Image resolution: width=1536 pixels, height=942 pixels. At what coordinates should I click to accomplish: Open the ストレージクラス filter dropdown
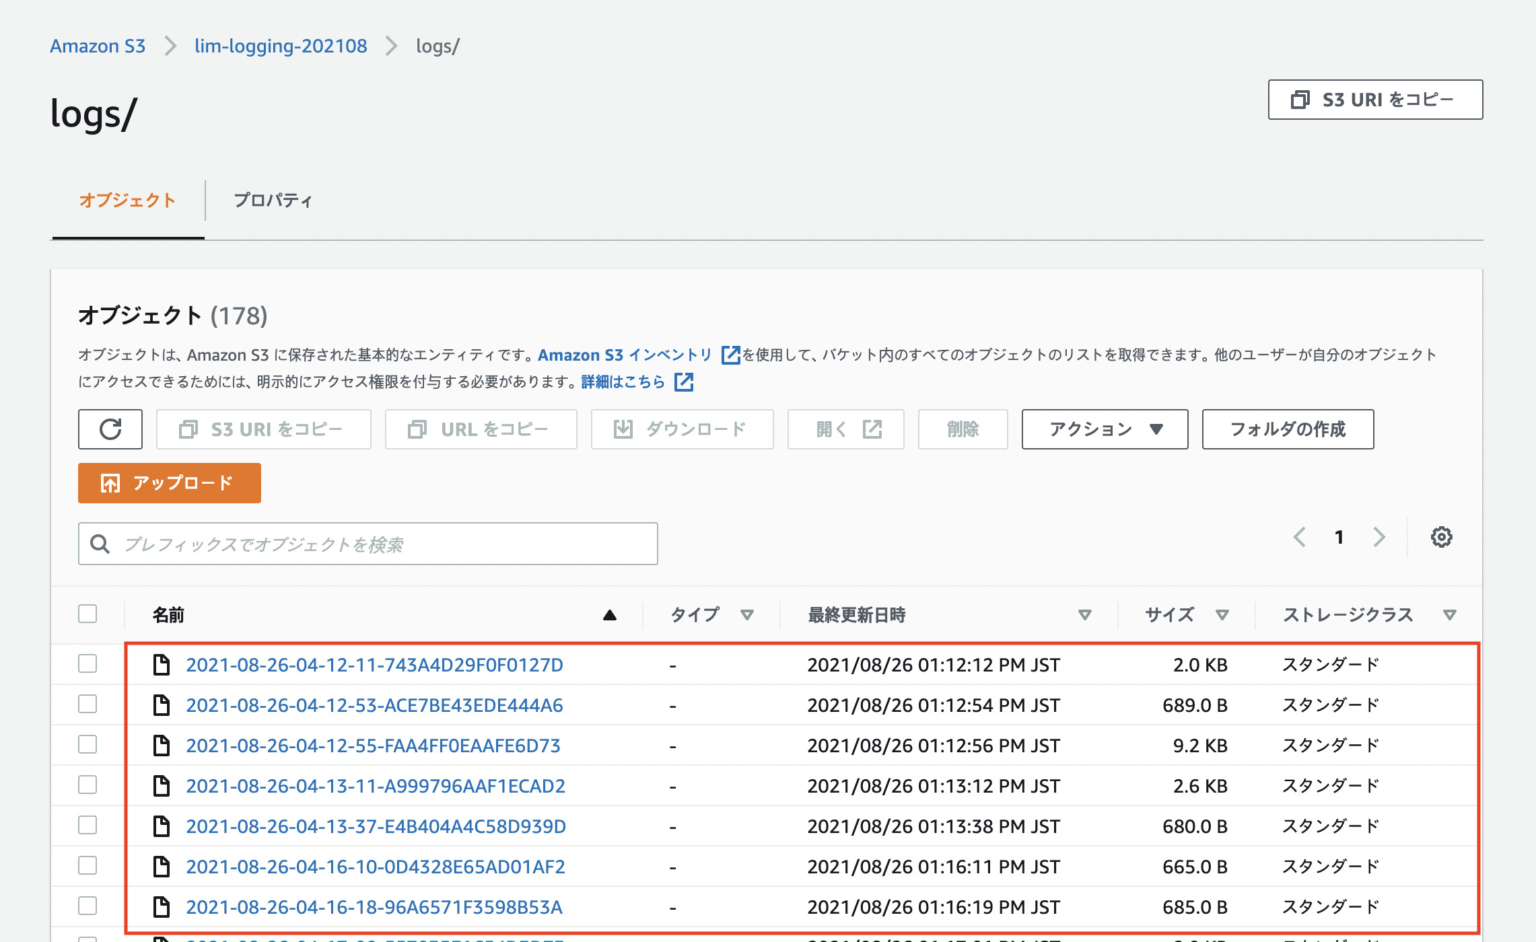click(1450, 615)
